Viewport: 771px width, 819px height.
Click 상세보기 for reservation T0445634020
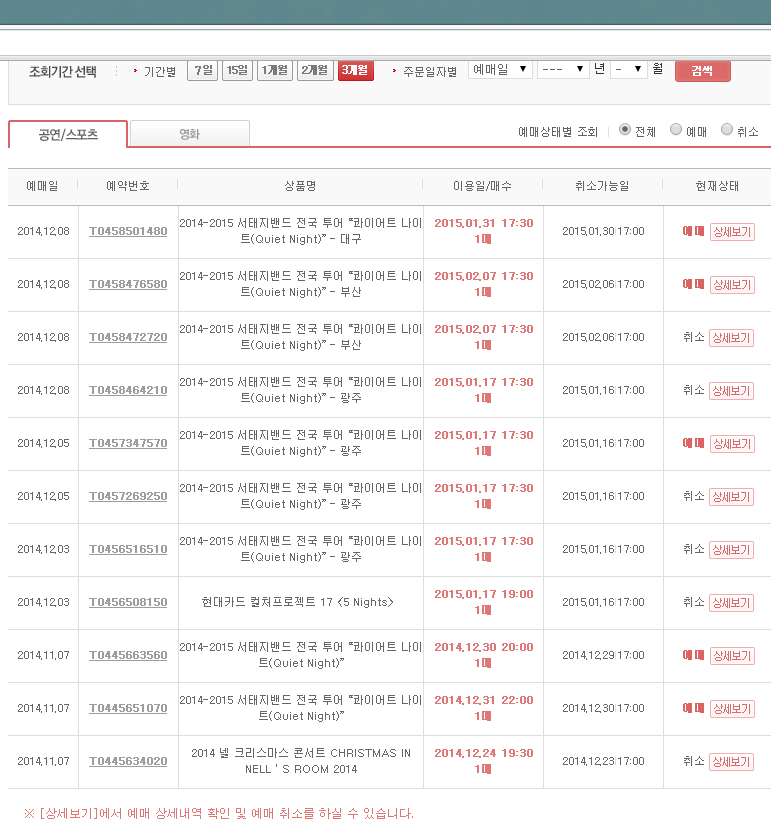731,762
